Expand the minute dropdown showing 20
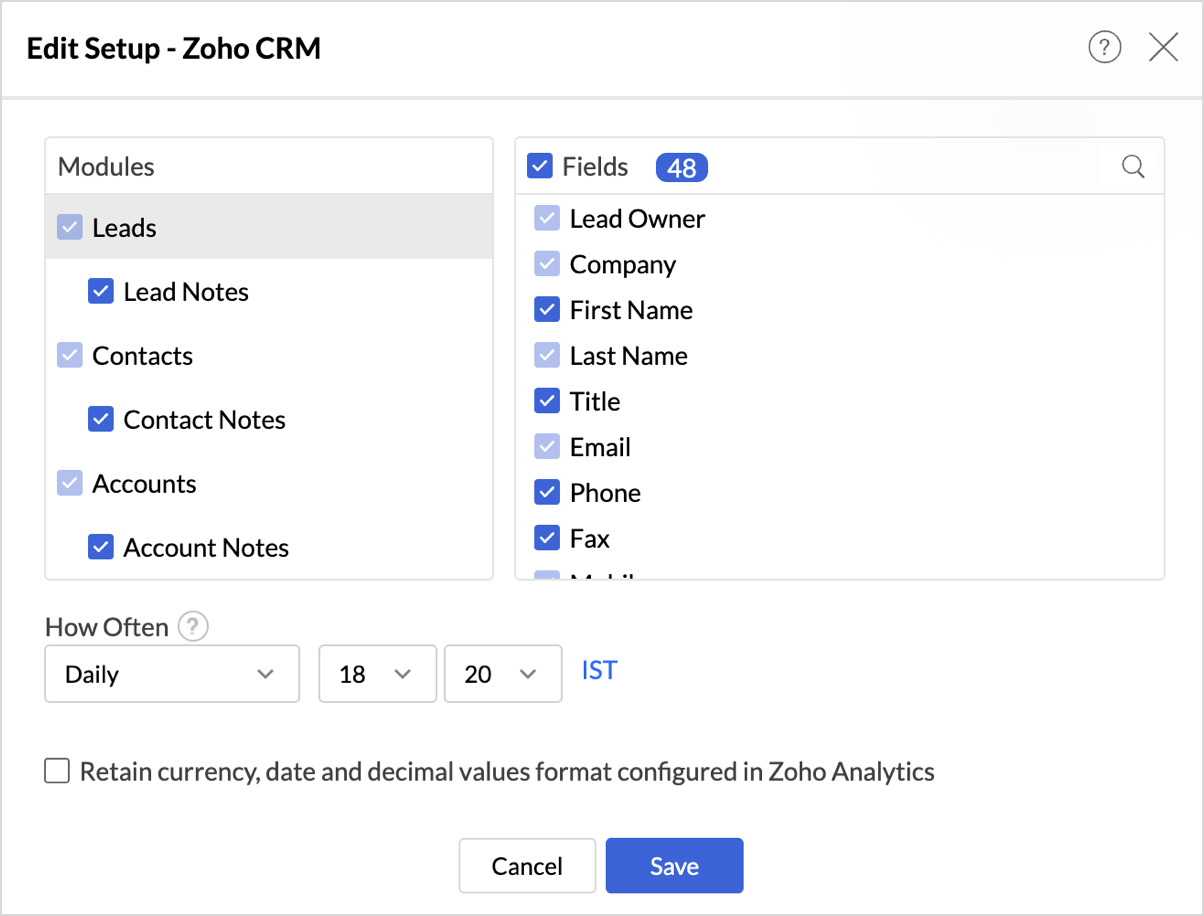Image resolution: width=1204 pixels, height=916 pixels. pos(502,674)
